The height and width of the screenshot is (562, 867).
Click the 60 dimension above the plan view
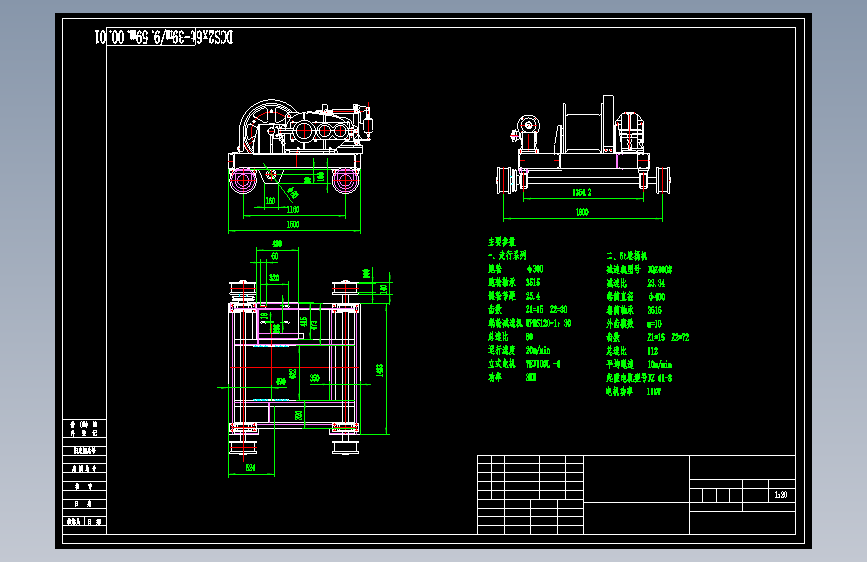point(275,256)
